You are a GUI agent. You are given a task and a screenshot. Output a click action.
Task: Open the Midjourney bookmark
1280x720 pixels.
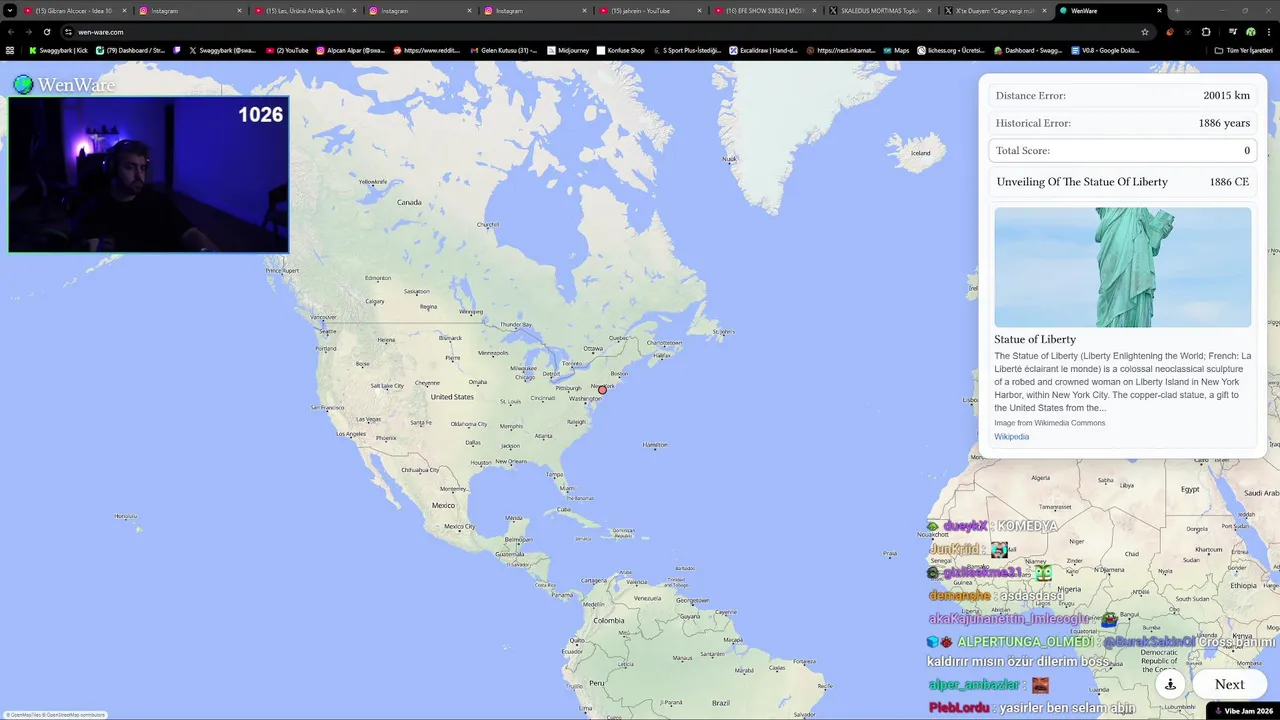569,50
